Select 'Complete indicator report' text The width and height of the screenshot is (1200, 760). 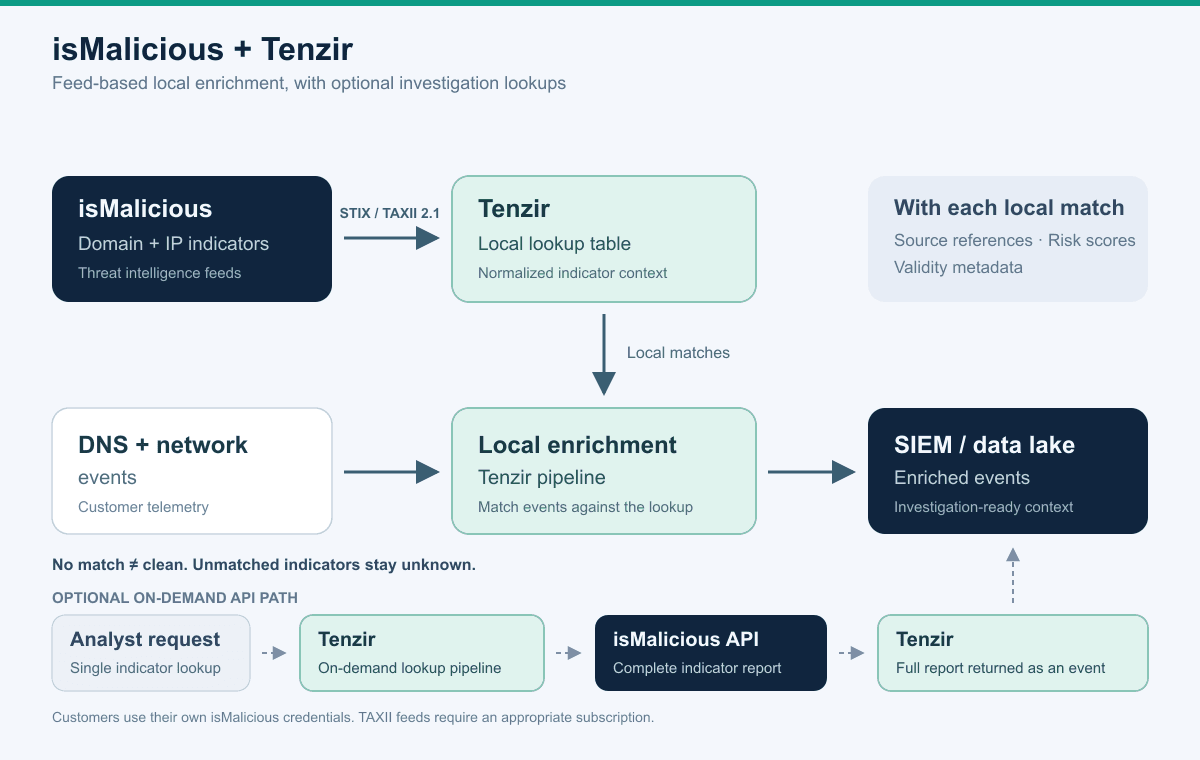pos(697,668)
